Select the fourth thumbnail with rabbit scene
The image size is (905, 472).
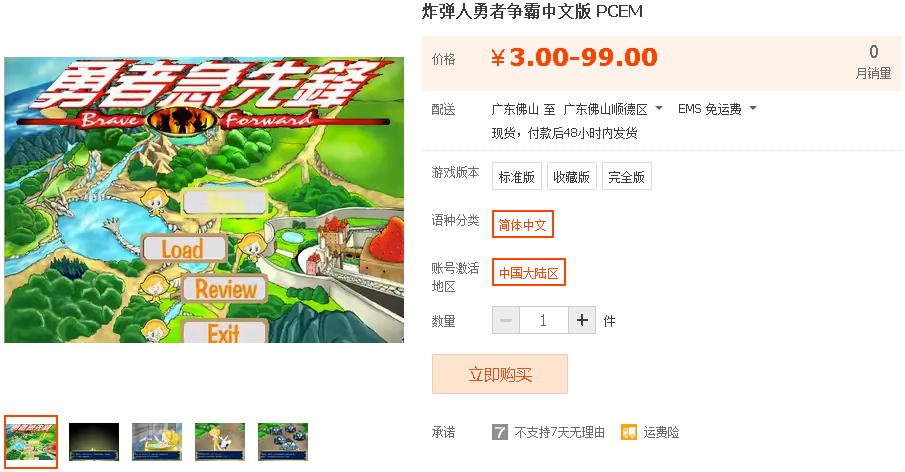pos(220,441)
